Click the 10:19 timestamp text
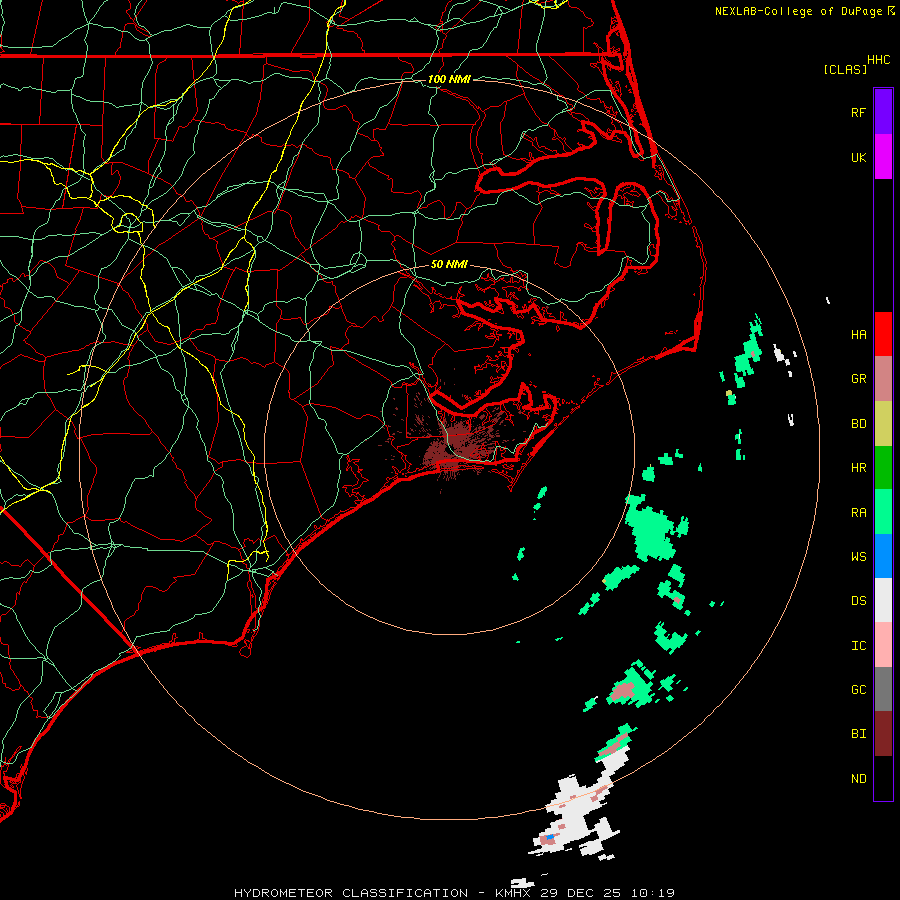The width and height of the screenshot is (900, 900). [653, 893]
